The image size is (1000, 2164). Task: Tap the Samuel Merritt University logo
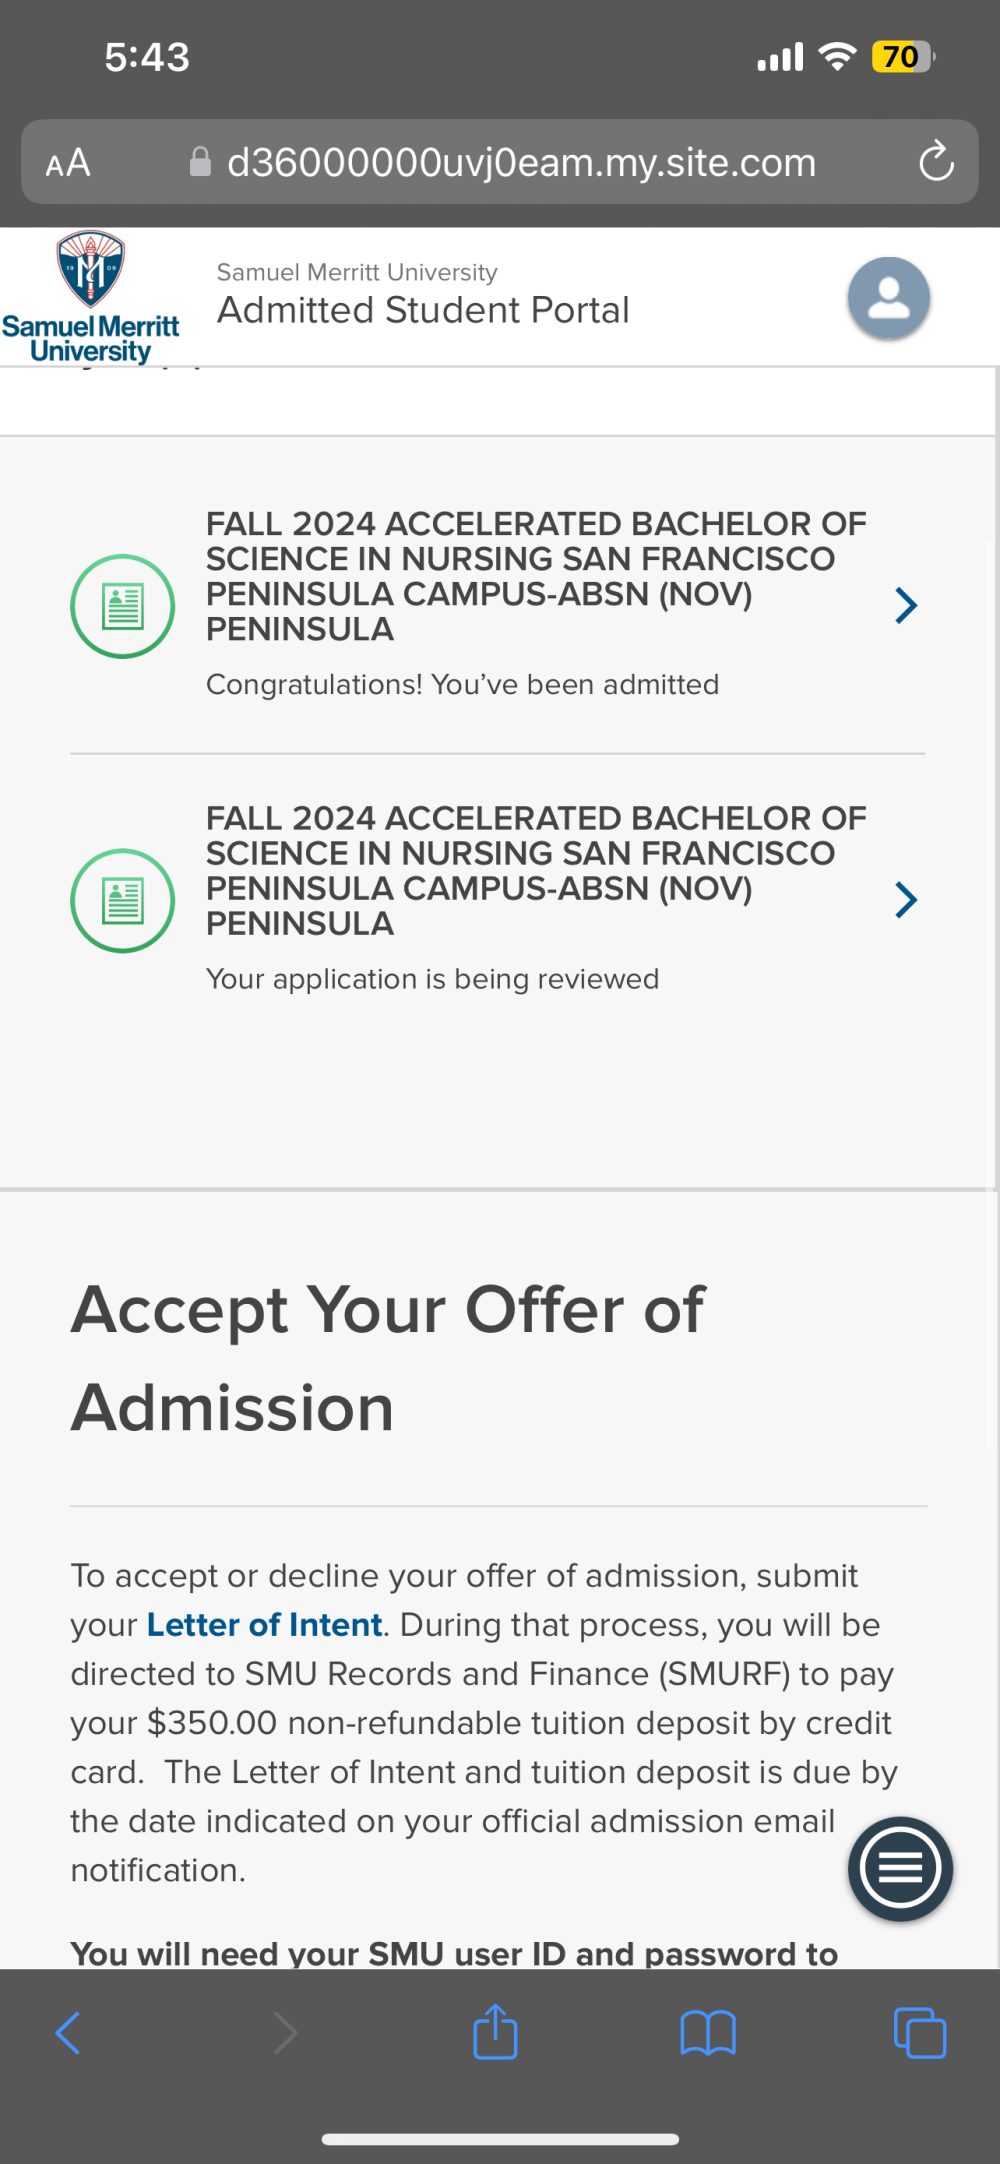click(91, 297)
